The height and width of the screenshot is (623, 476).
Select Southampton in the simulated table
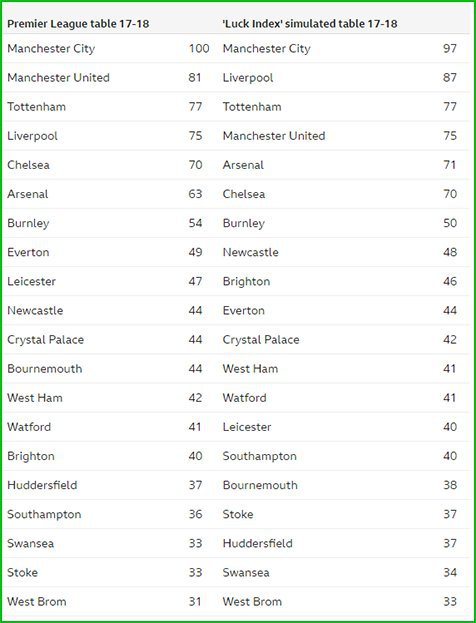[x=259, y=457]
